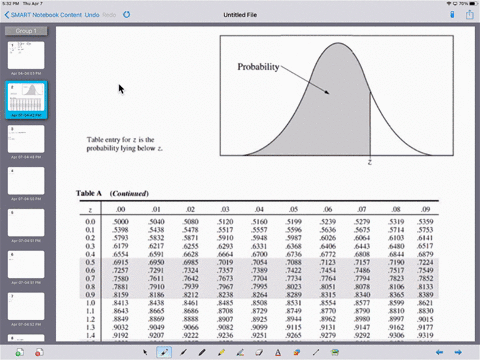Click the 'Probability' label in the graph
The width and height of the screenshot is (480, 360).
258,67
